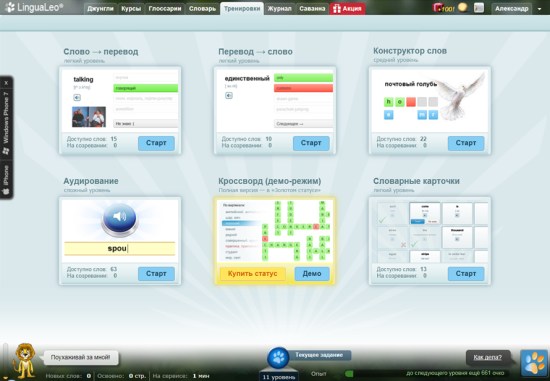Click the Аудирование text input field

click(120, 248)
